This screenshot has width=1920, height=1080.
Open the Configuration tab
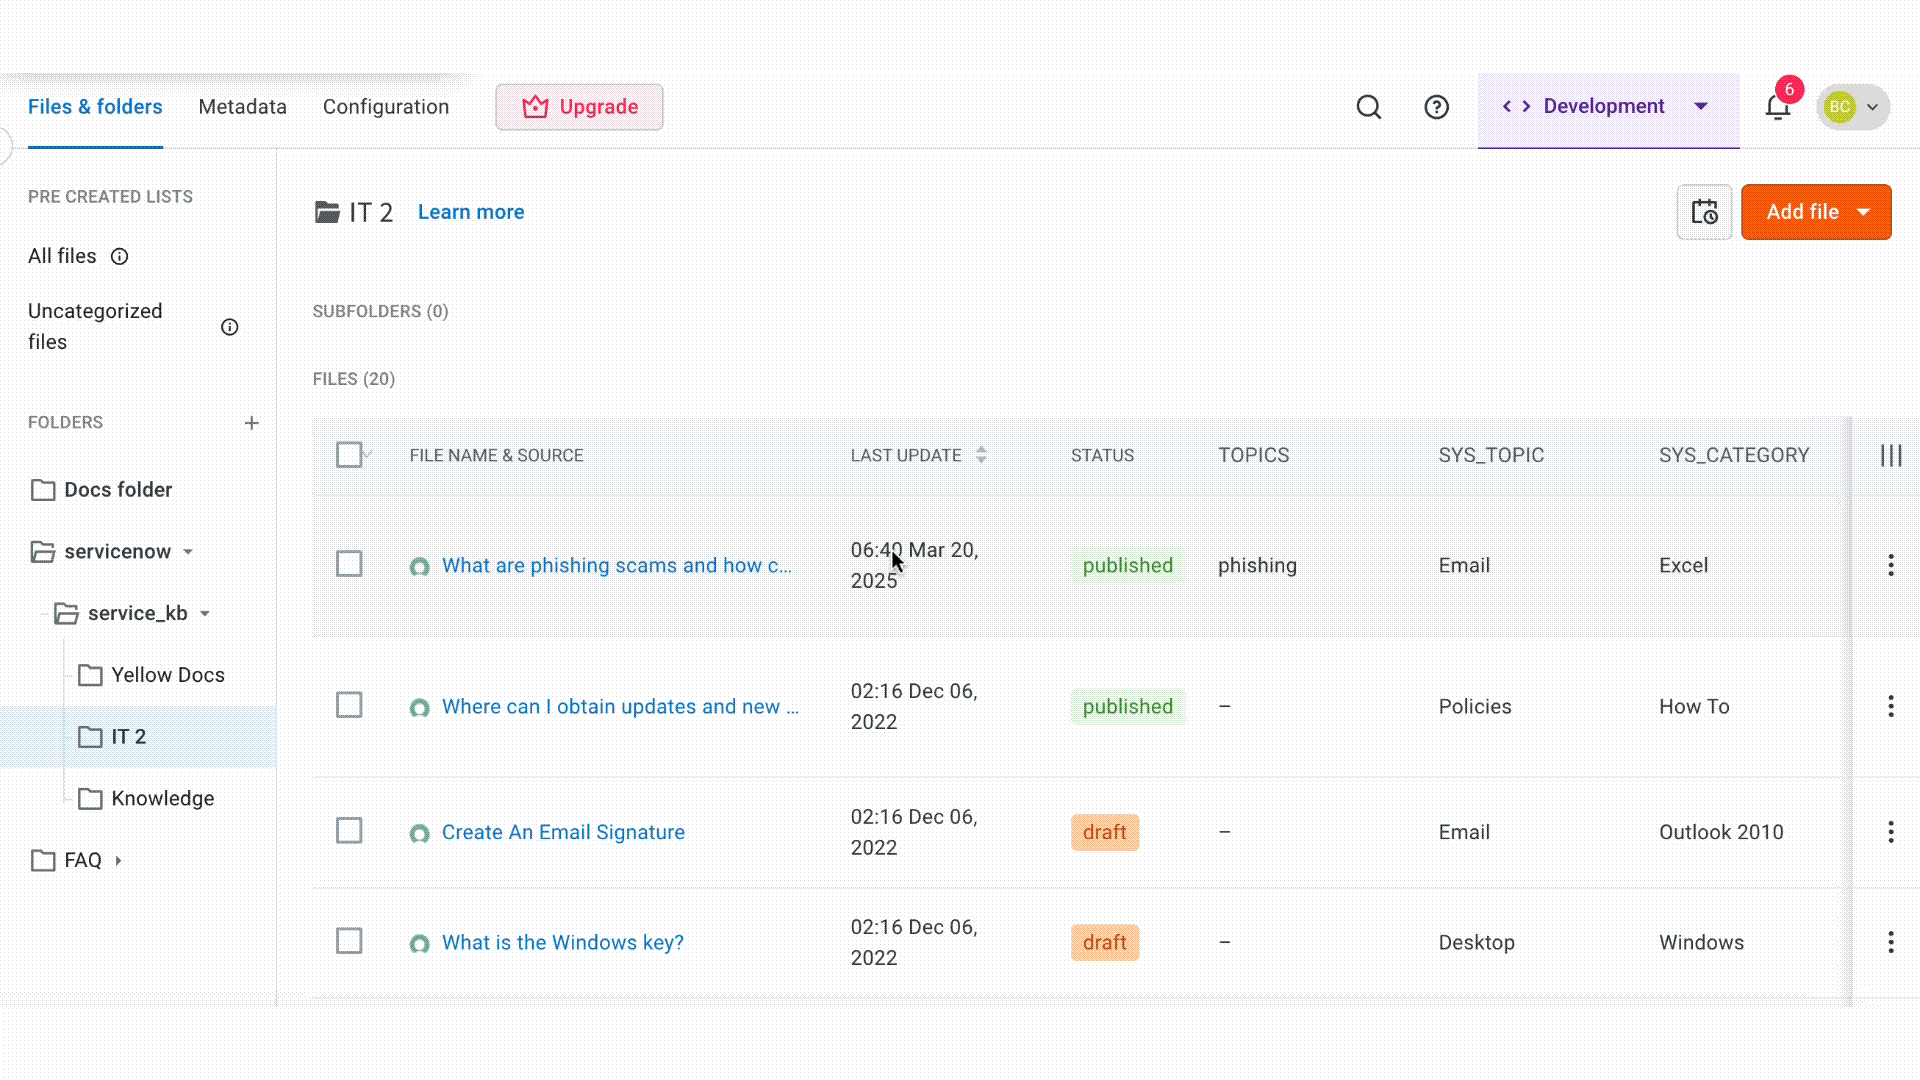385,107
